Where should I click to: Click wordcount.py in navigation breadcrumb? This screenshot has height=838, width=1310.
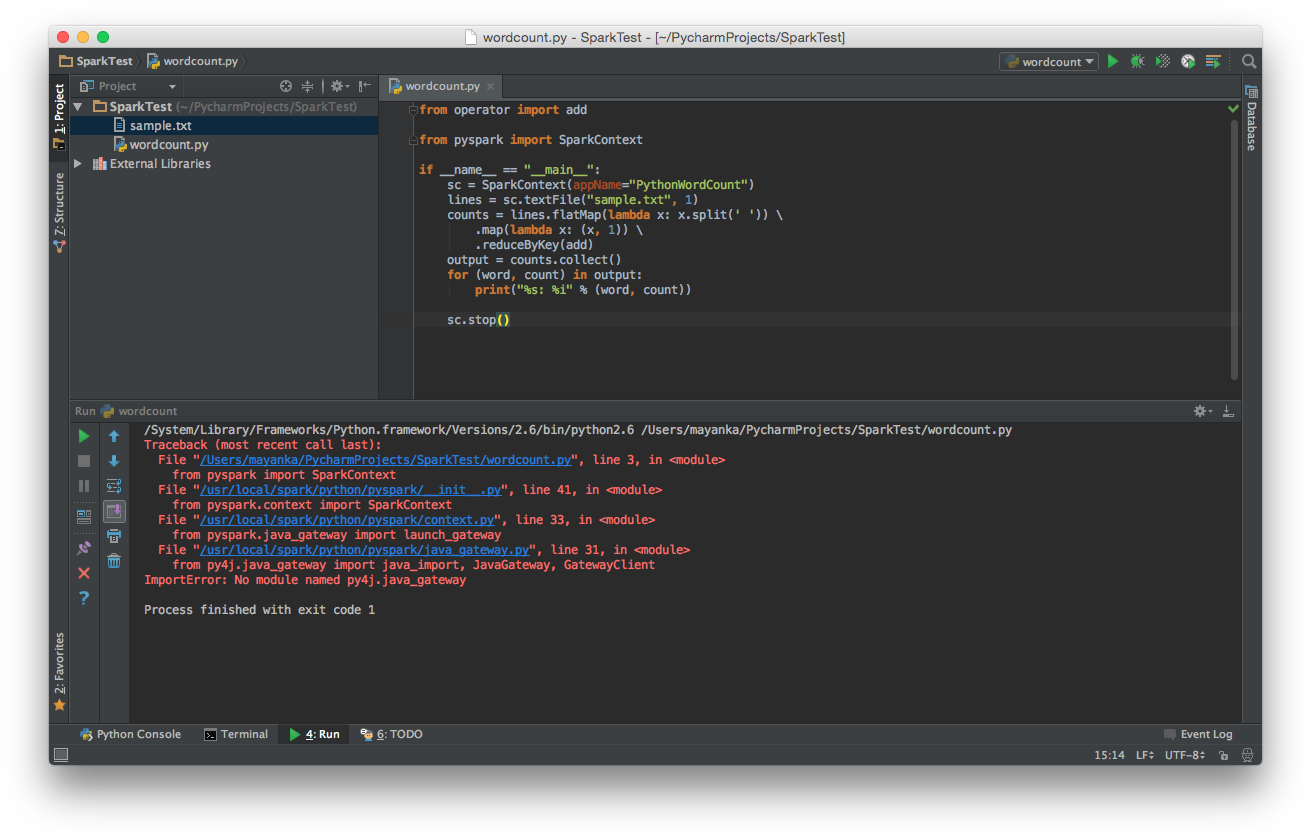192,61
